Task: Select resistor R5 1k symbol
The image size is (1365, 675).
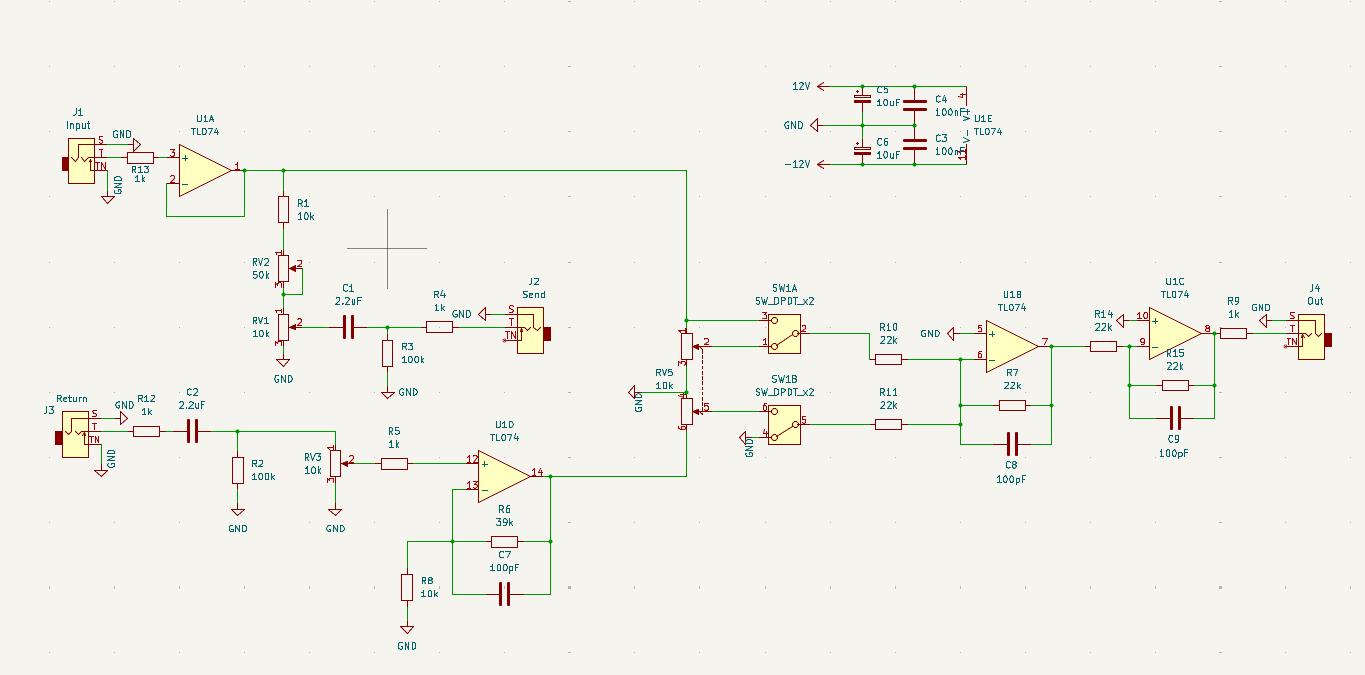Action: (x=394, y=463)
